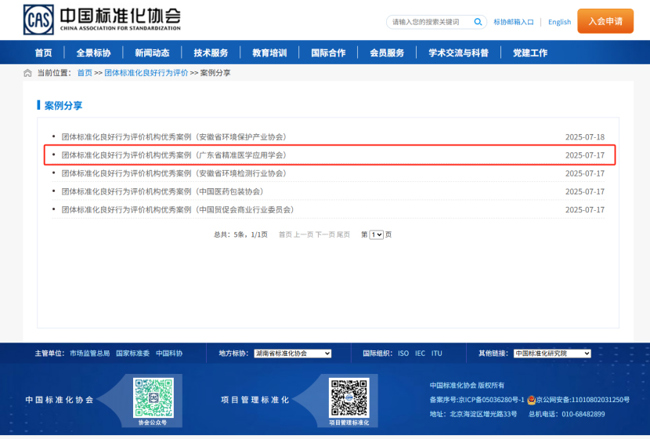Open the ISO link in footer
The image size is (650, 439).
click(403, 353)
